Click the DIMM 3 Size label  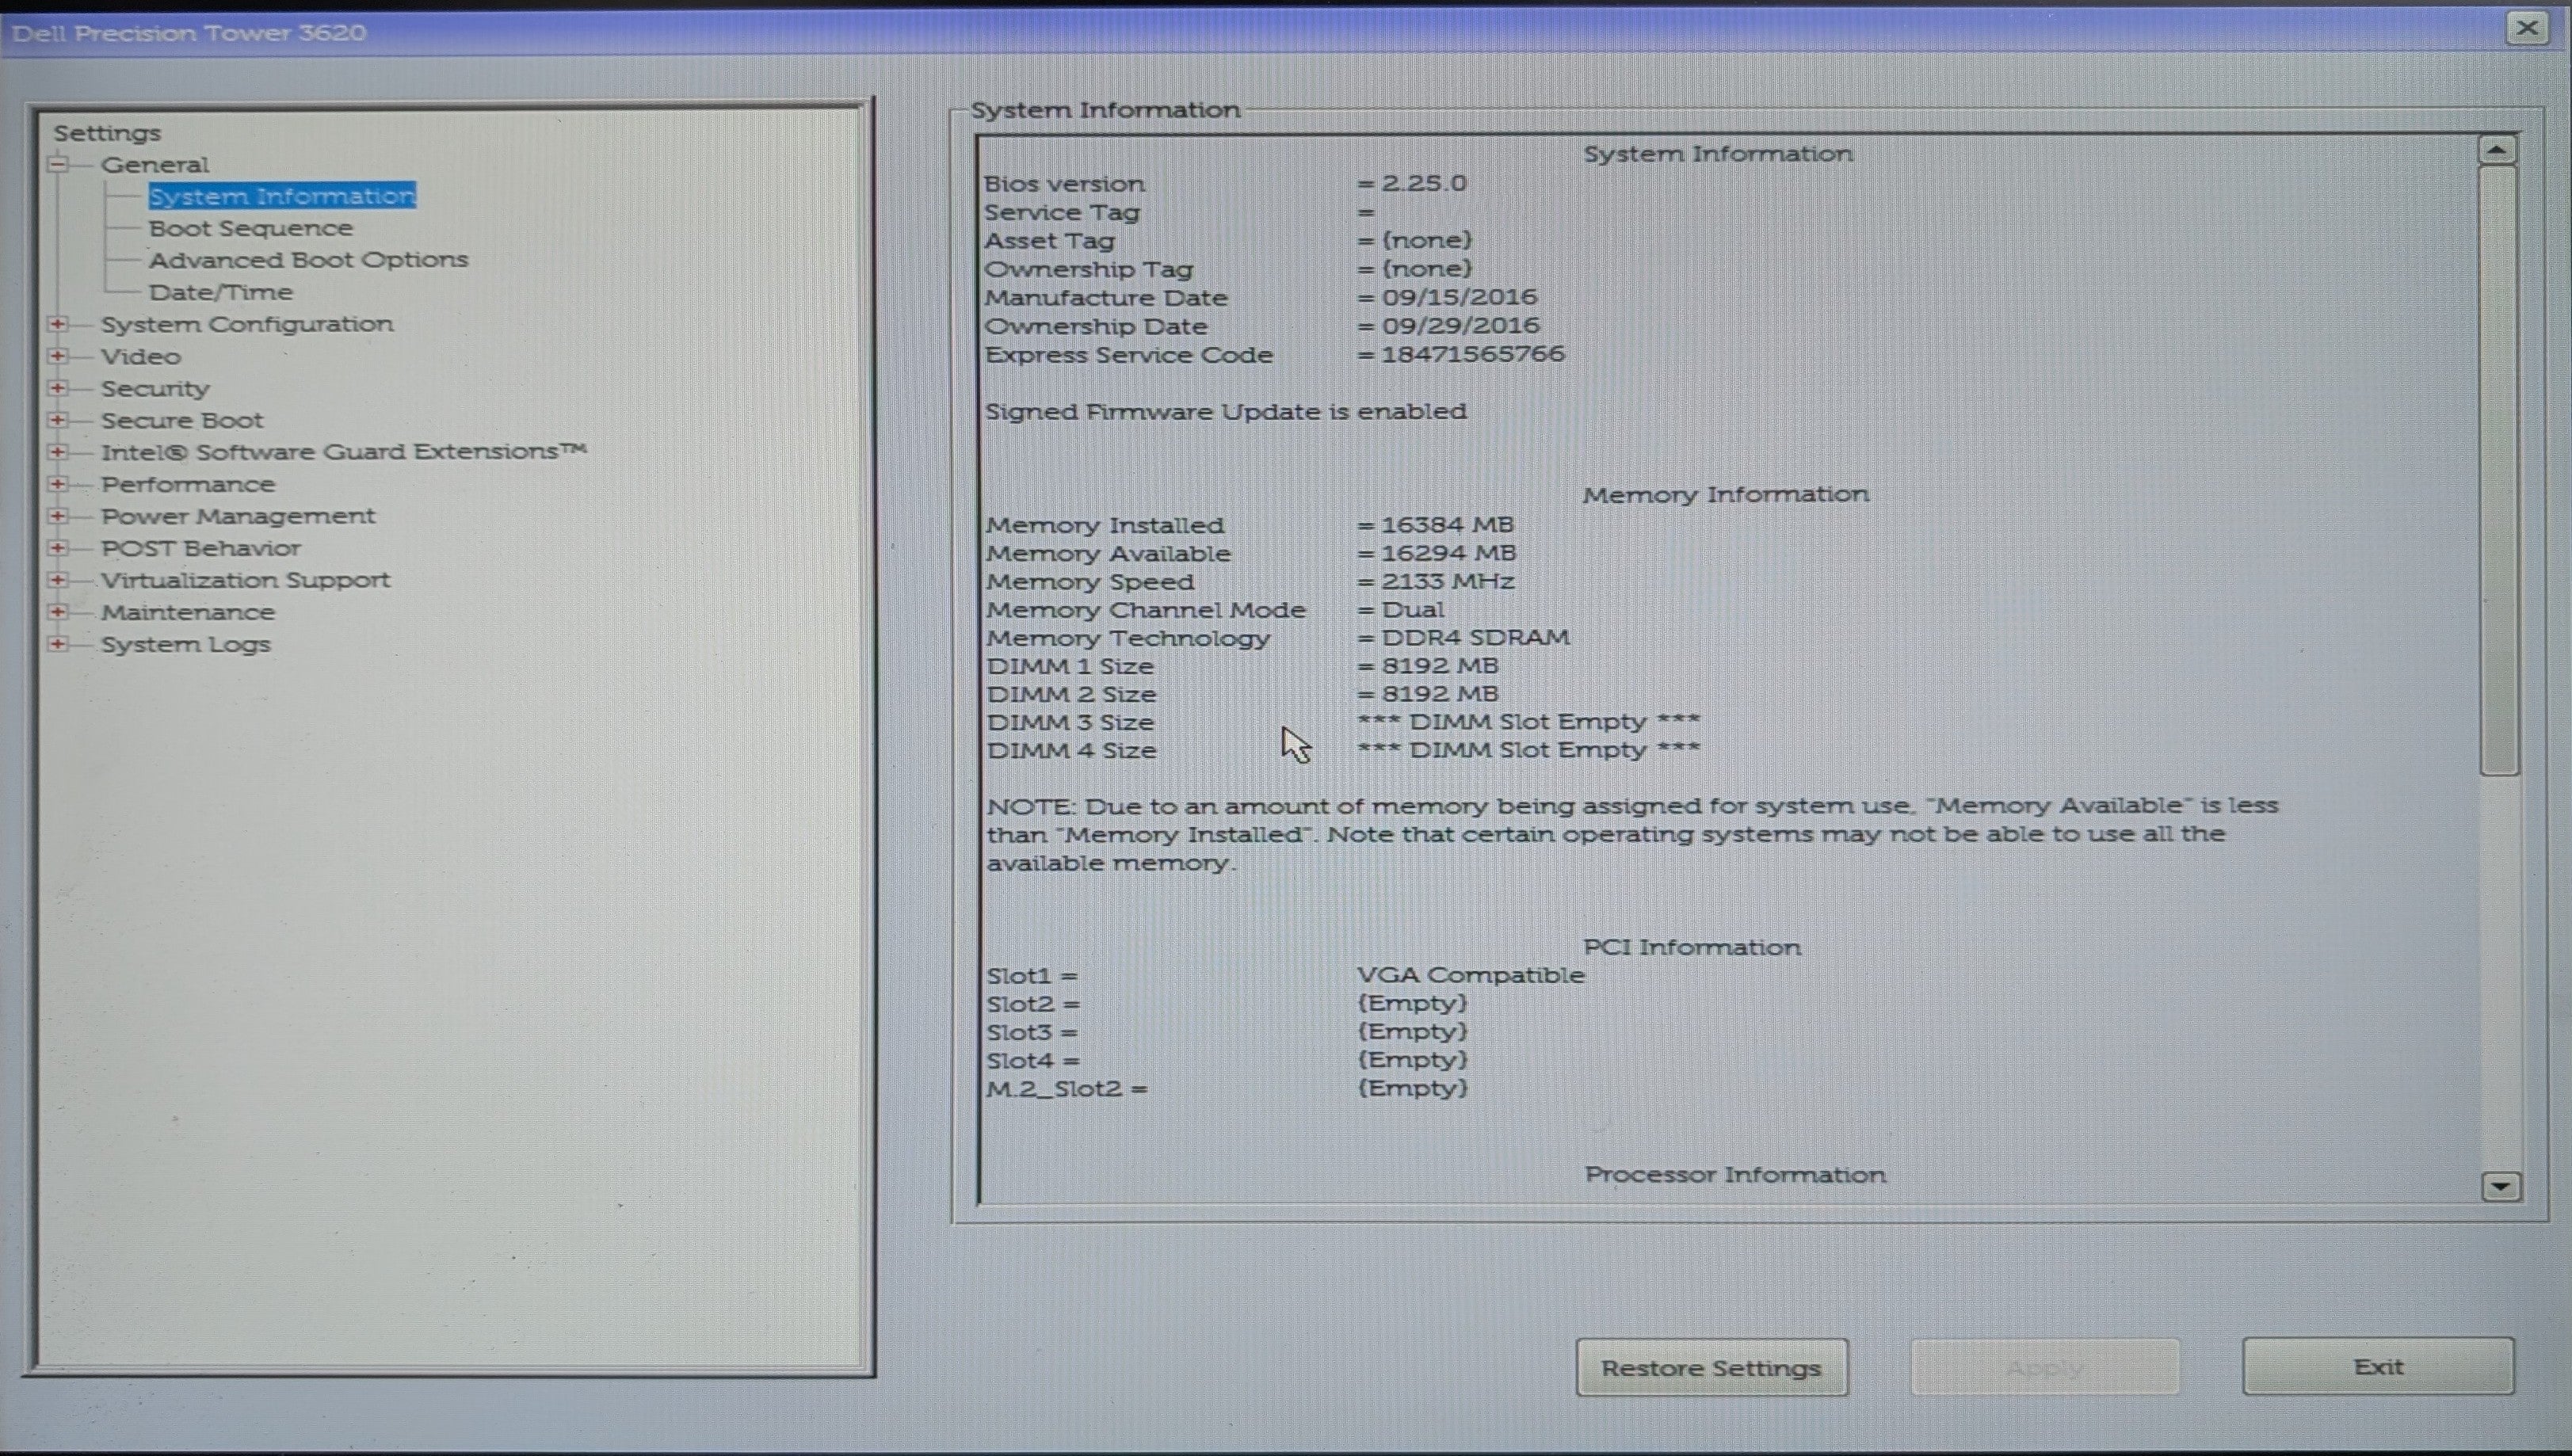point(1070,722)
